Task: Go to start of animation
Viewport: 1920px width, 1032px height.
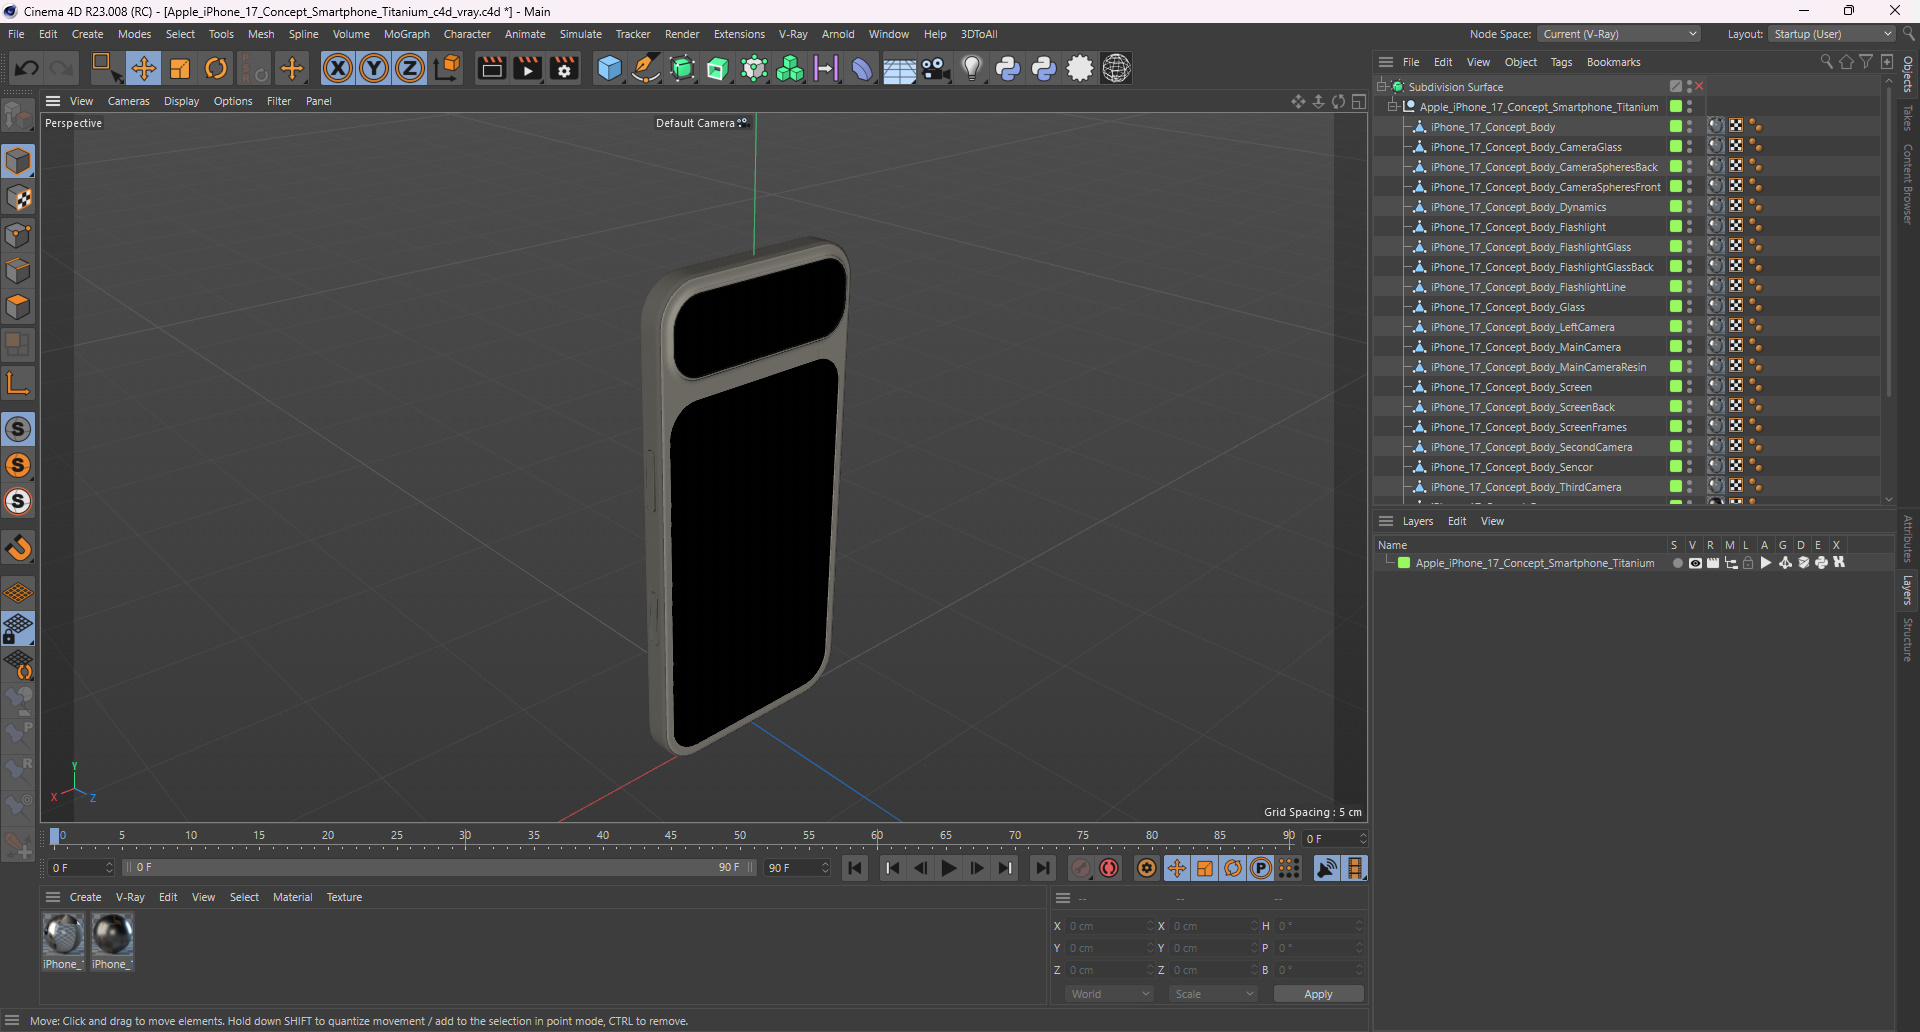Action: [855, 868]
